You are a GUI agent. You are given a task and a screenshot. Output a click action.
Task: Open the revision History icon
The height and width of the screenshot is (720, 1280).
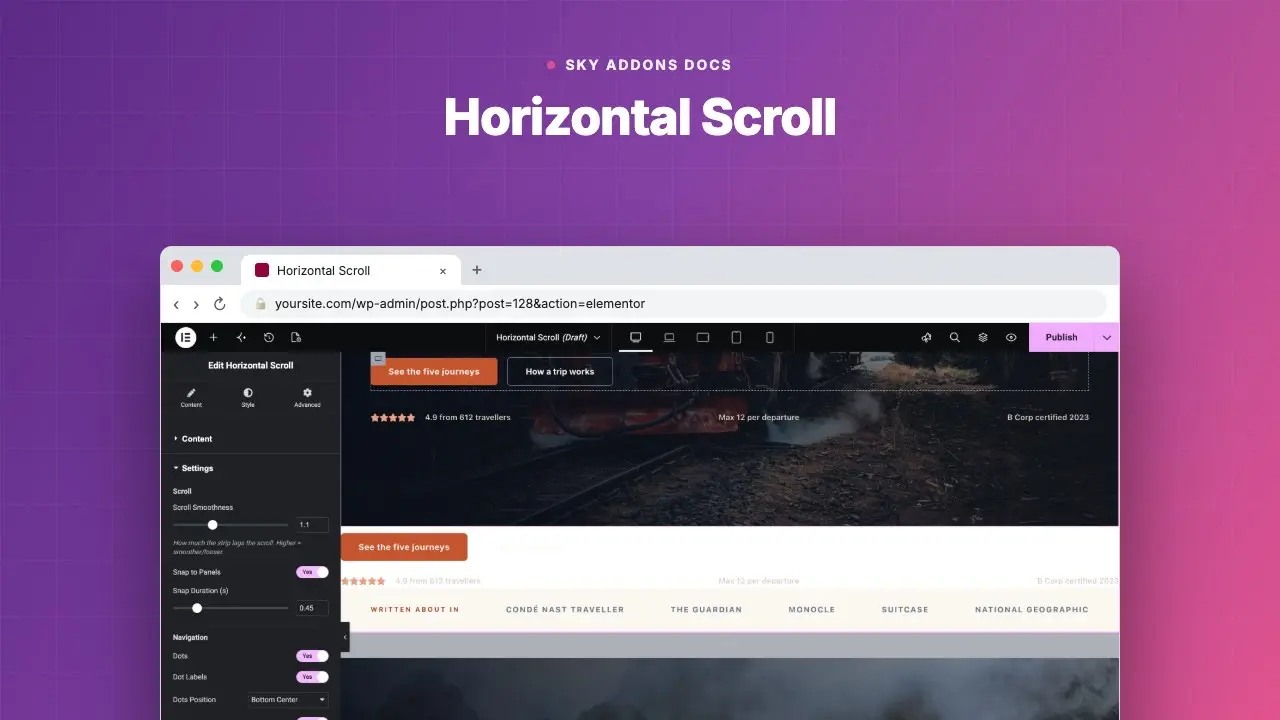pos(268,337)
